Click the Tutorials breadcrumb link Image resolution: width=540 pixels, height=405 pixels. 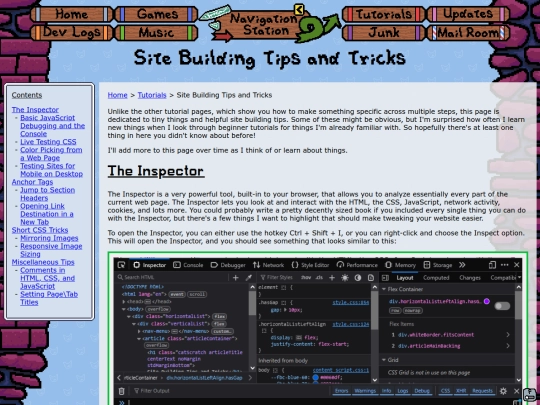coord(152,95)
